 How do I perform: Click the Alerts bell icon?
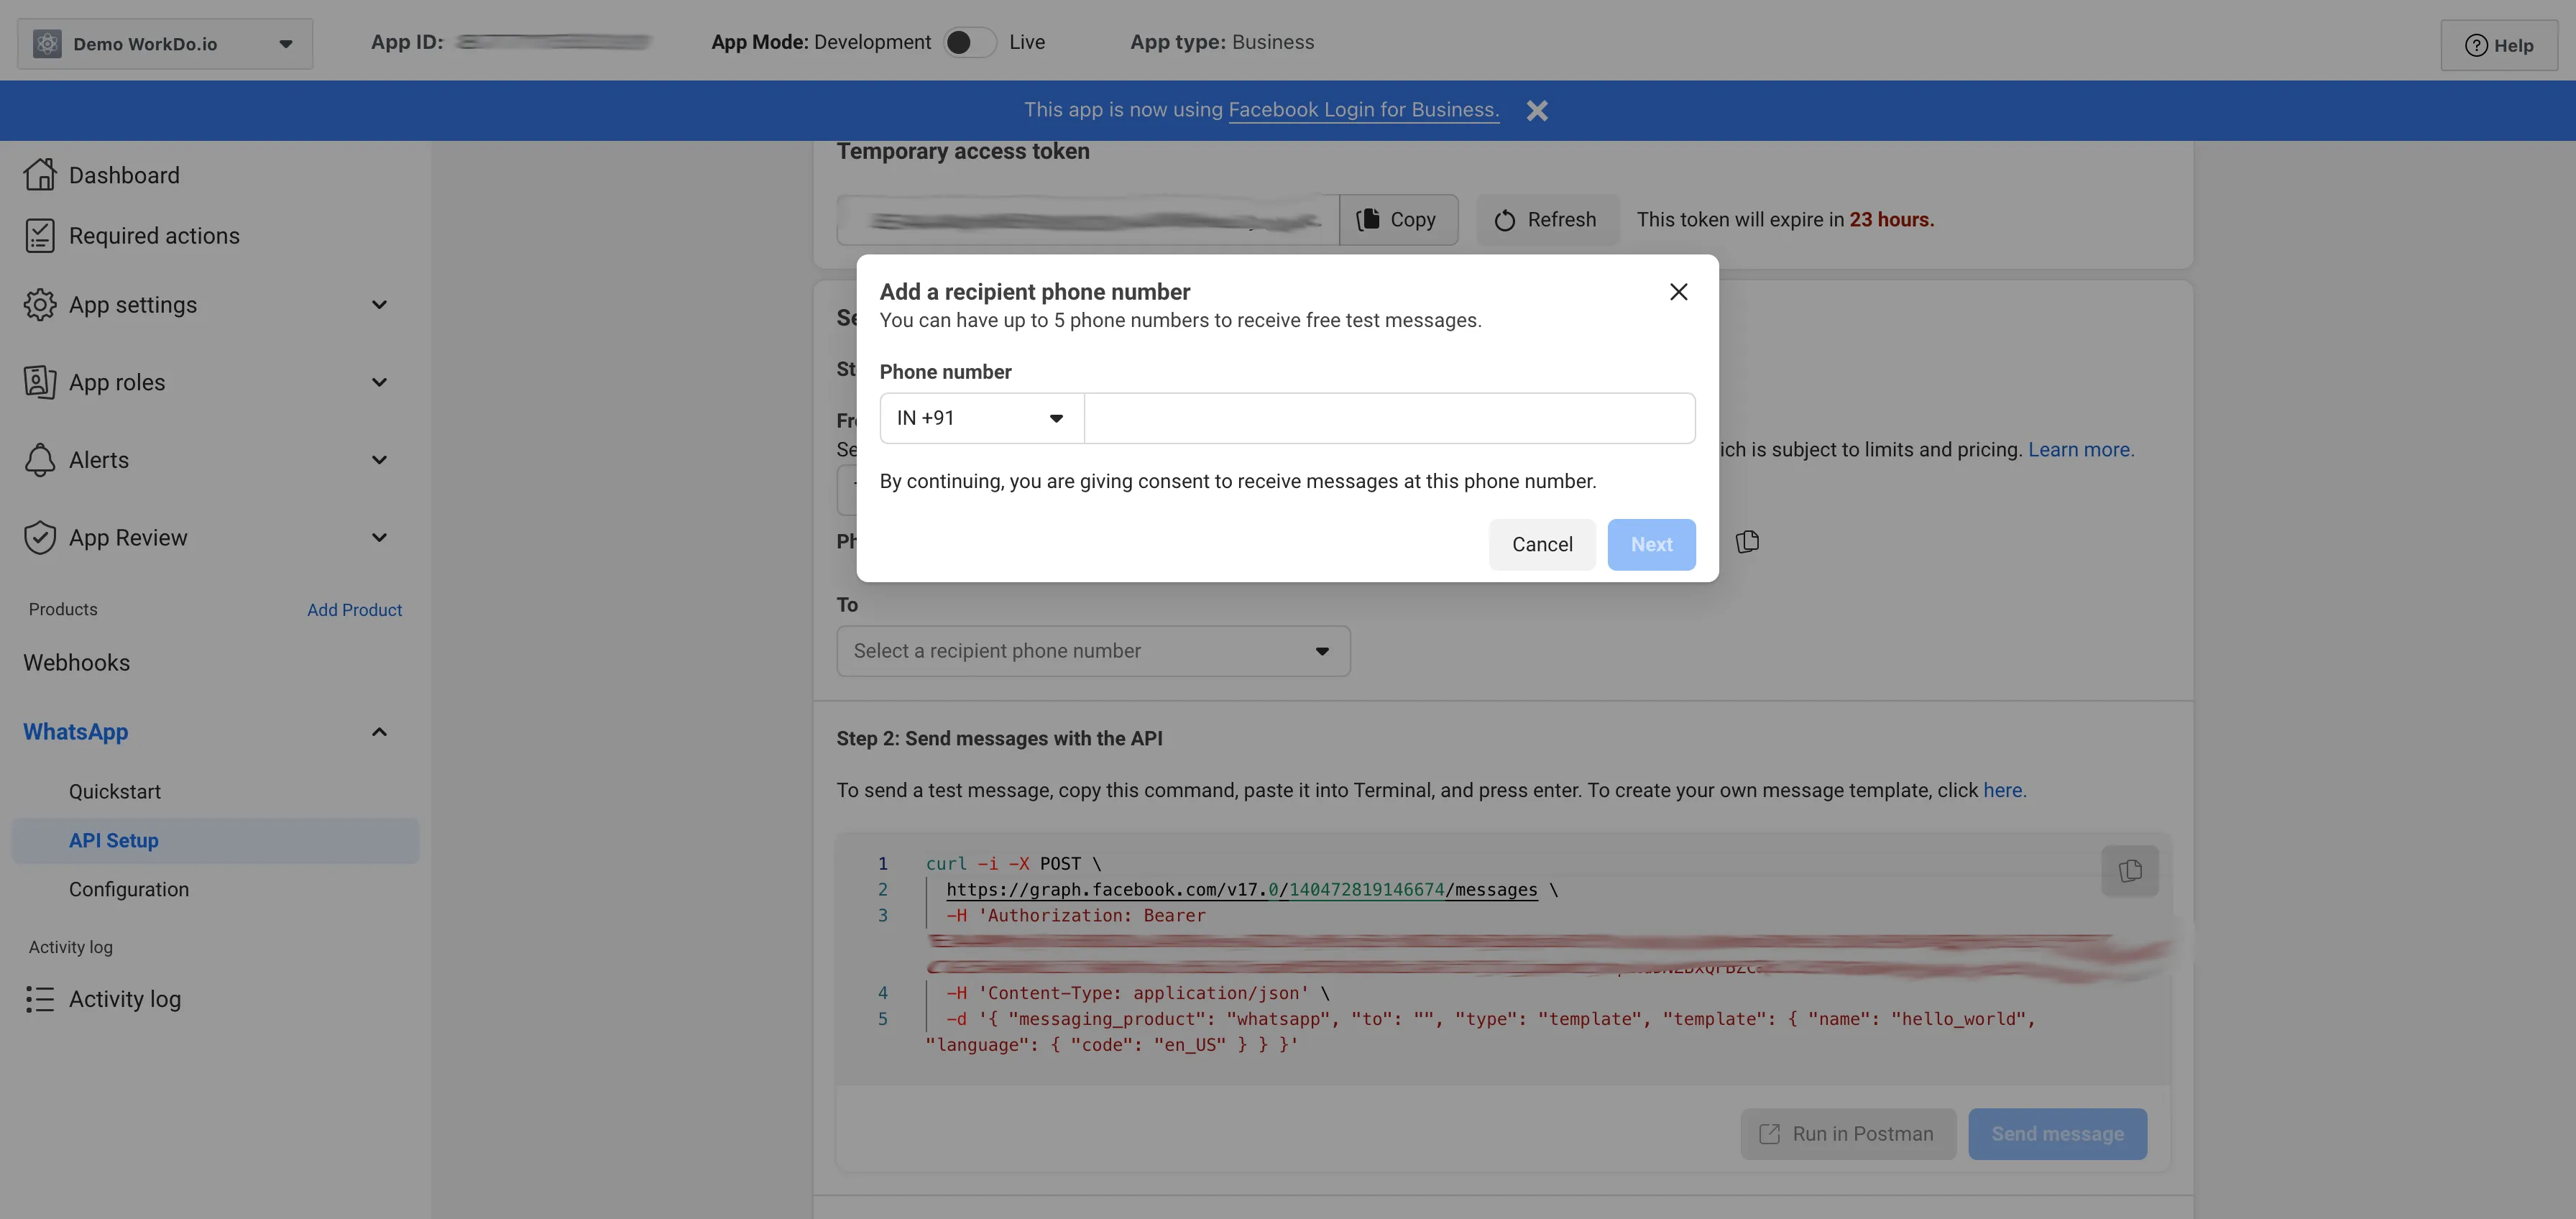40,460
